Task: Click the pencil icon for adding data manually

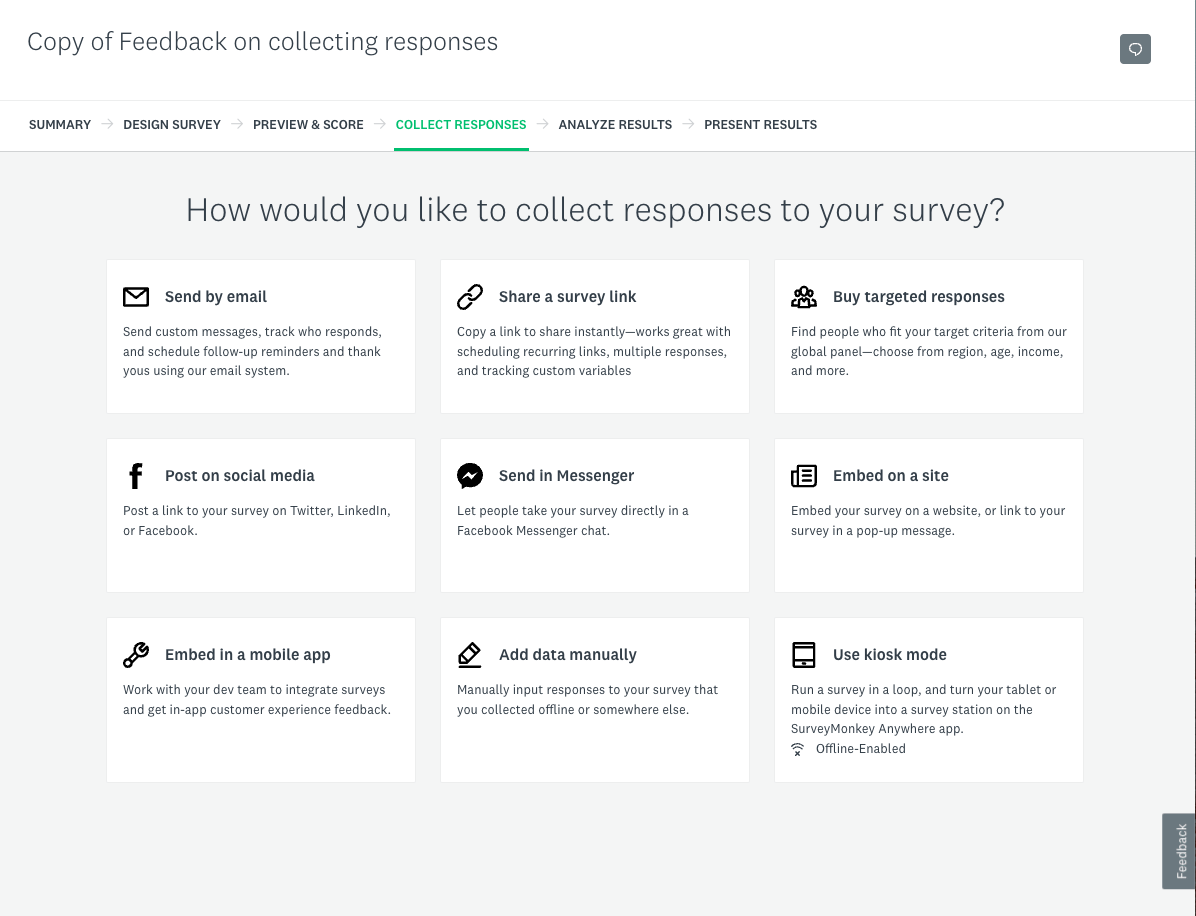Action: coord(470,655)
